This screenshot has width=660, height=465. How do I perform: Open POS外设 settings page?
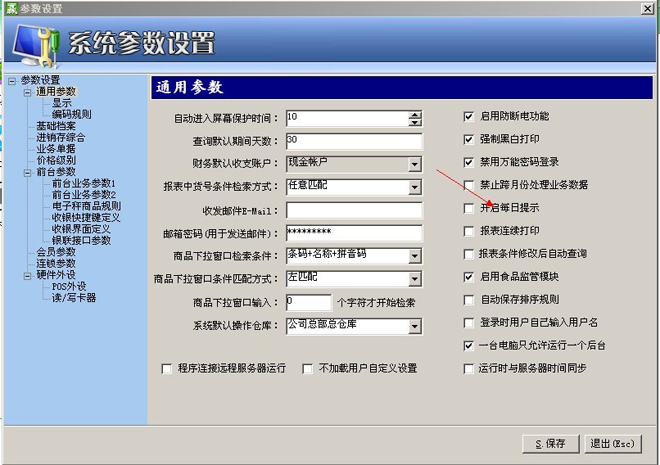[69, 286]
